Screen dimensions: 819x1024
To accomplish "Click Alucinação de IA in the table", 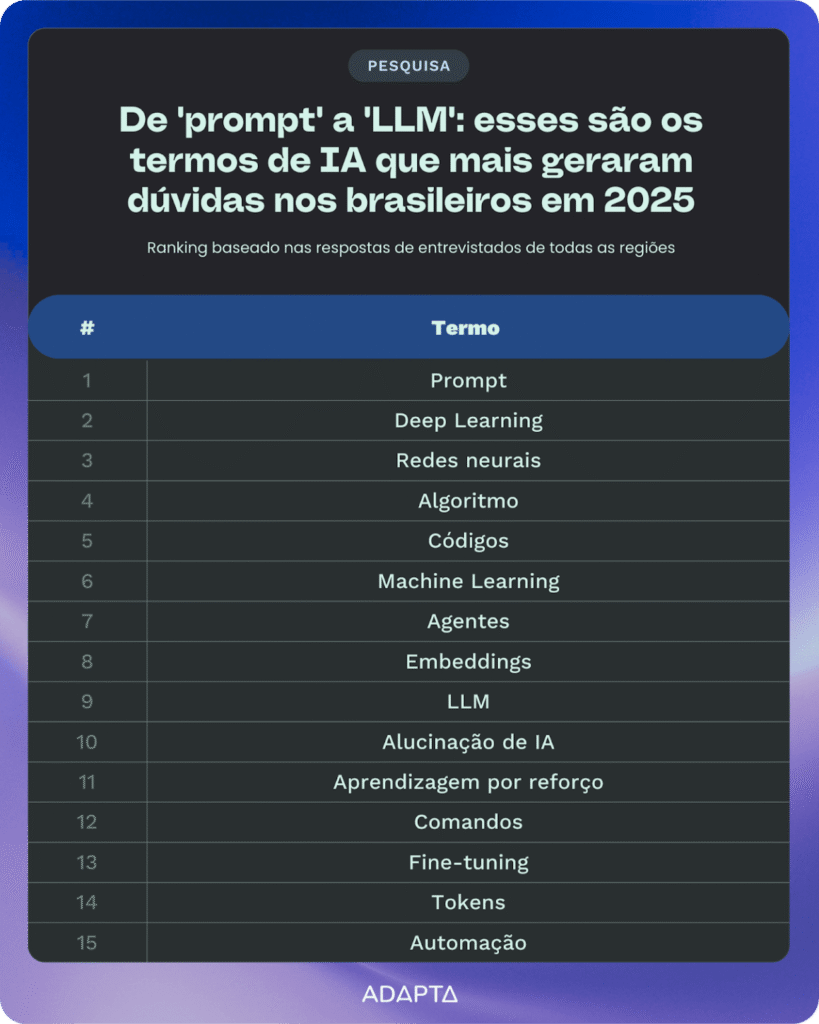I will tap(468, 742).
